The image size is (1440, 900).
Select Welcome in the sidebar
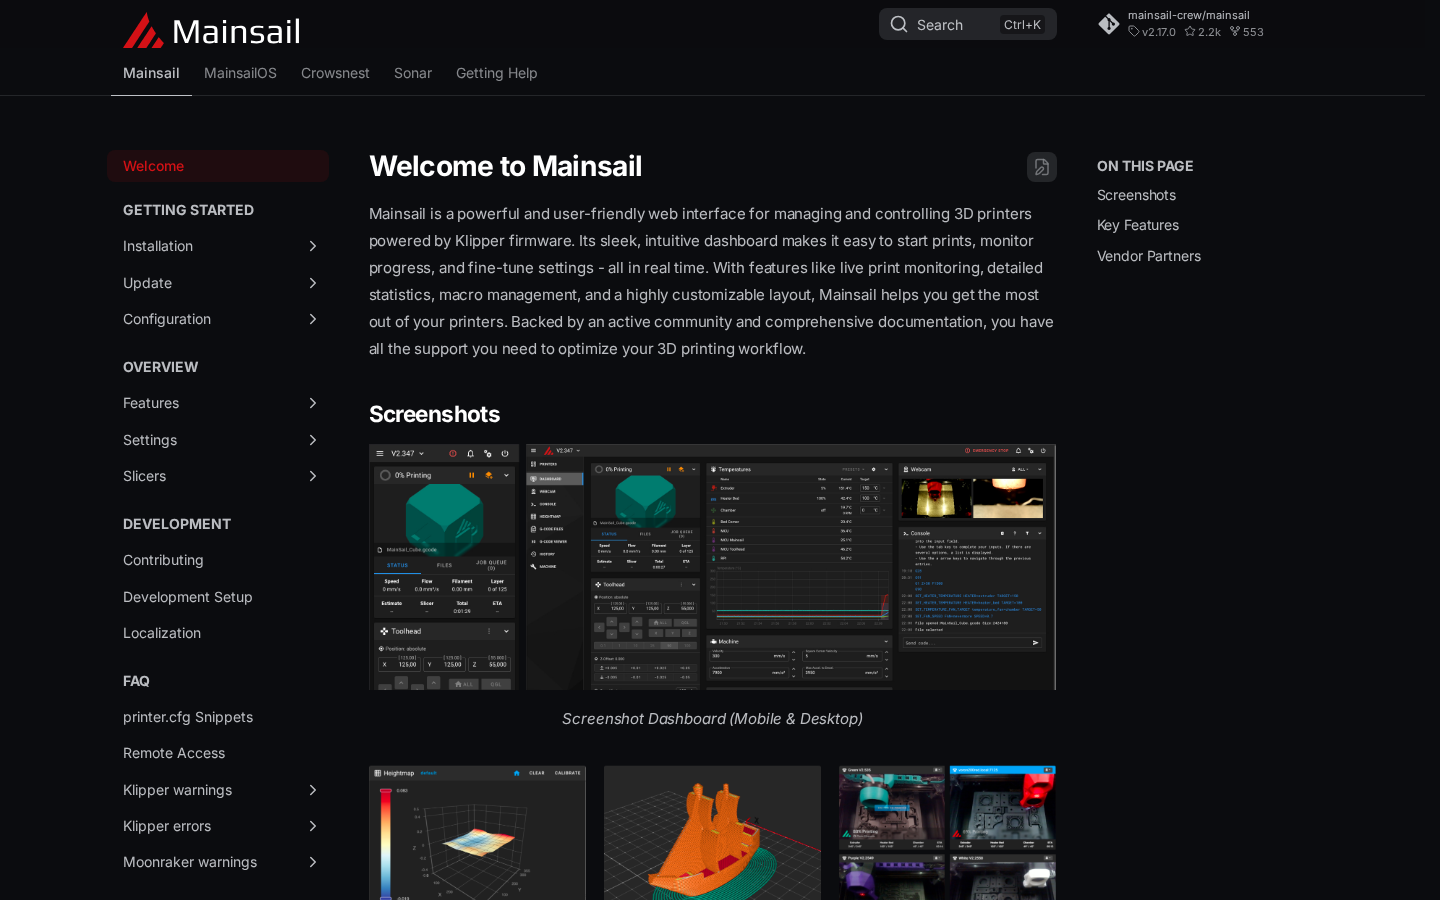coord(218,166)
